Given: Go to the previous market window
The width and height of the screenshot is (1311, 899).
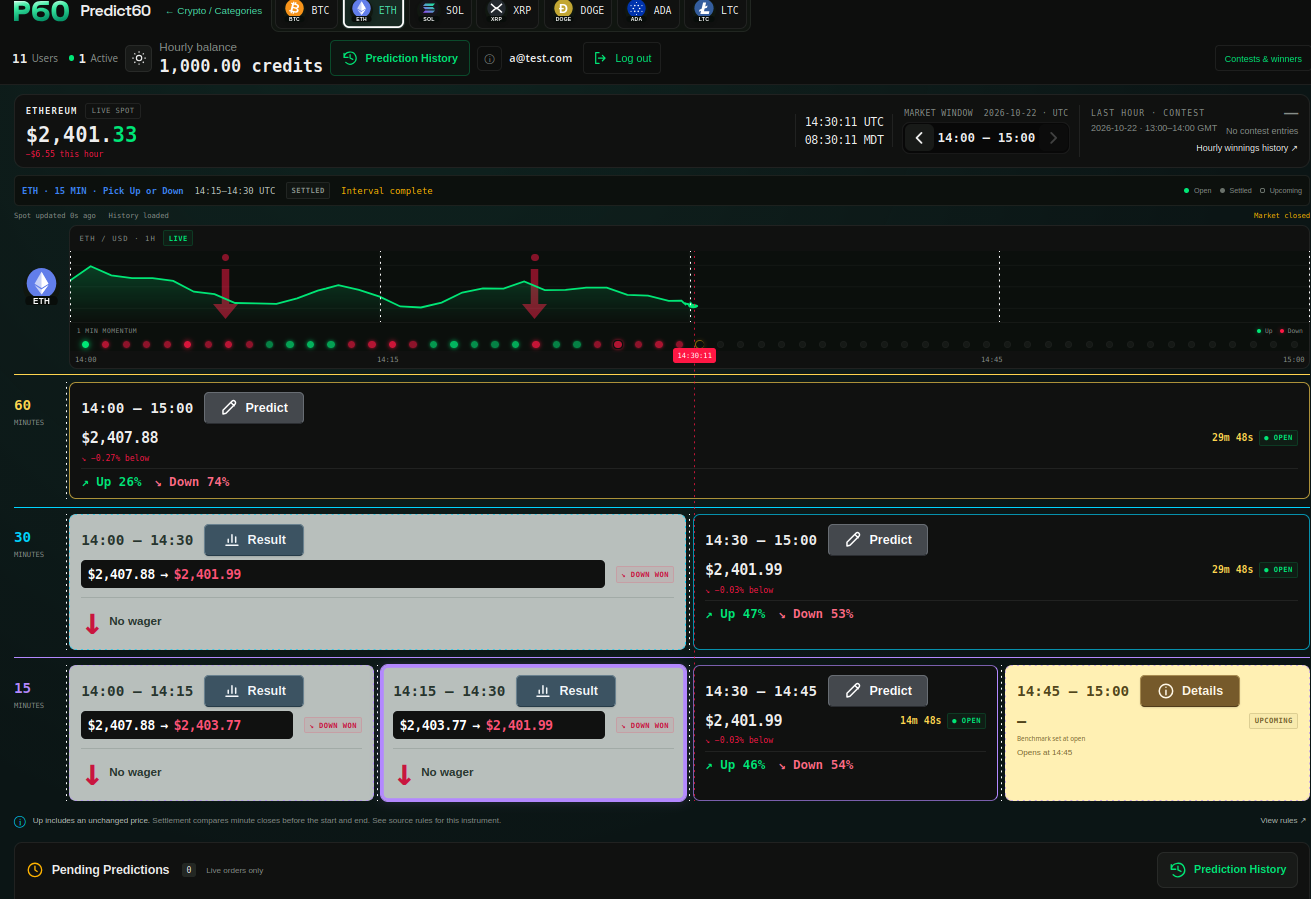Looking at the screenshot, I should [919, 138].
